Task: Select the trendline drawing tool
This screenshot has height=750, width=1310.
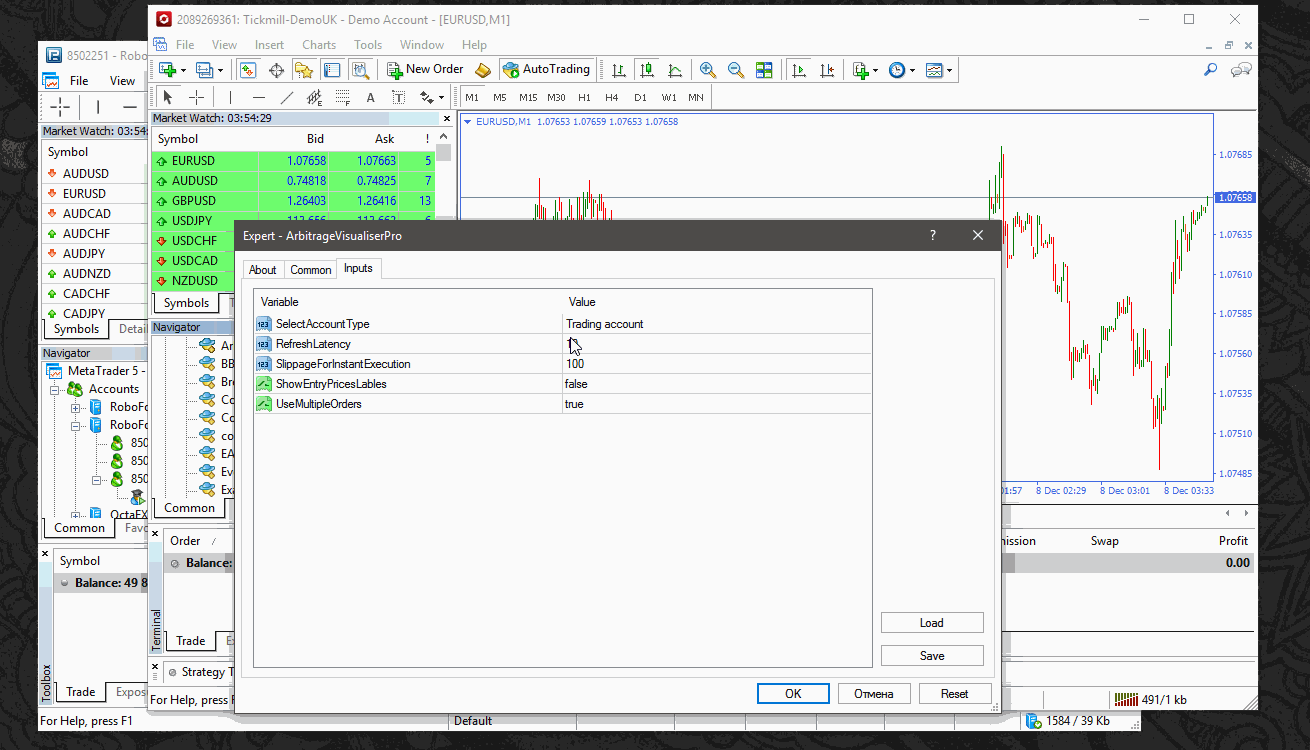Action: pos(286,97)
